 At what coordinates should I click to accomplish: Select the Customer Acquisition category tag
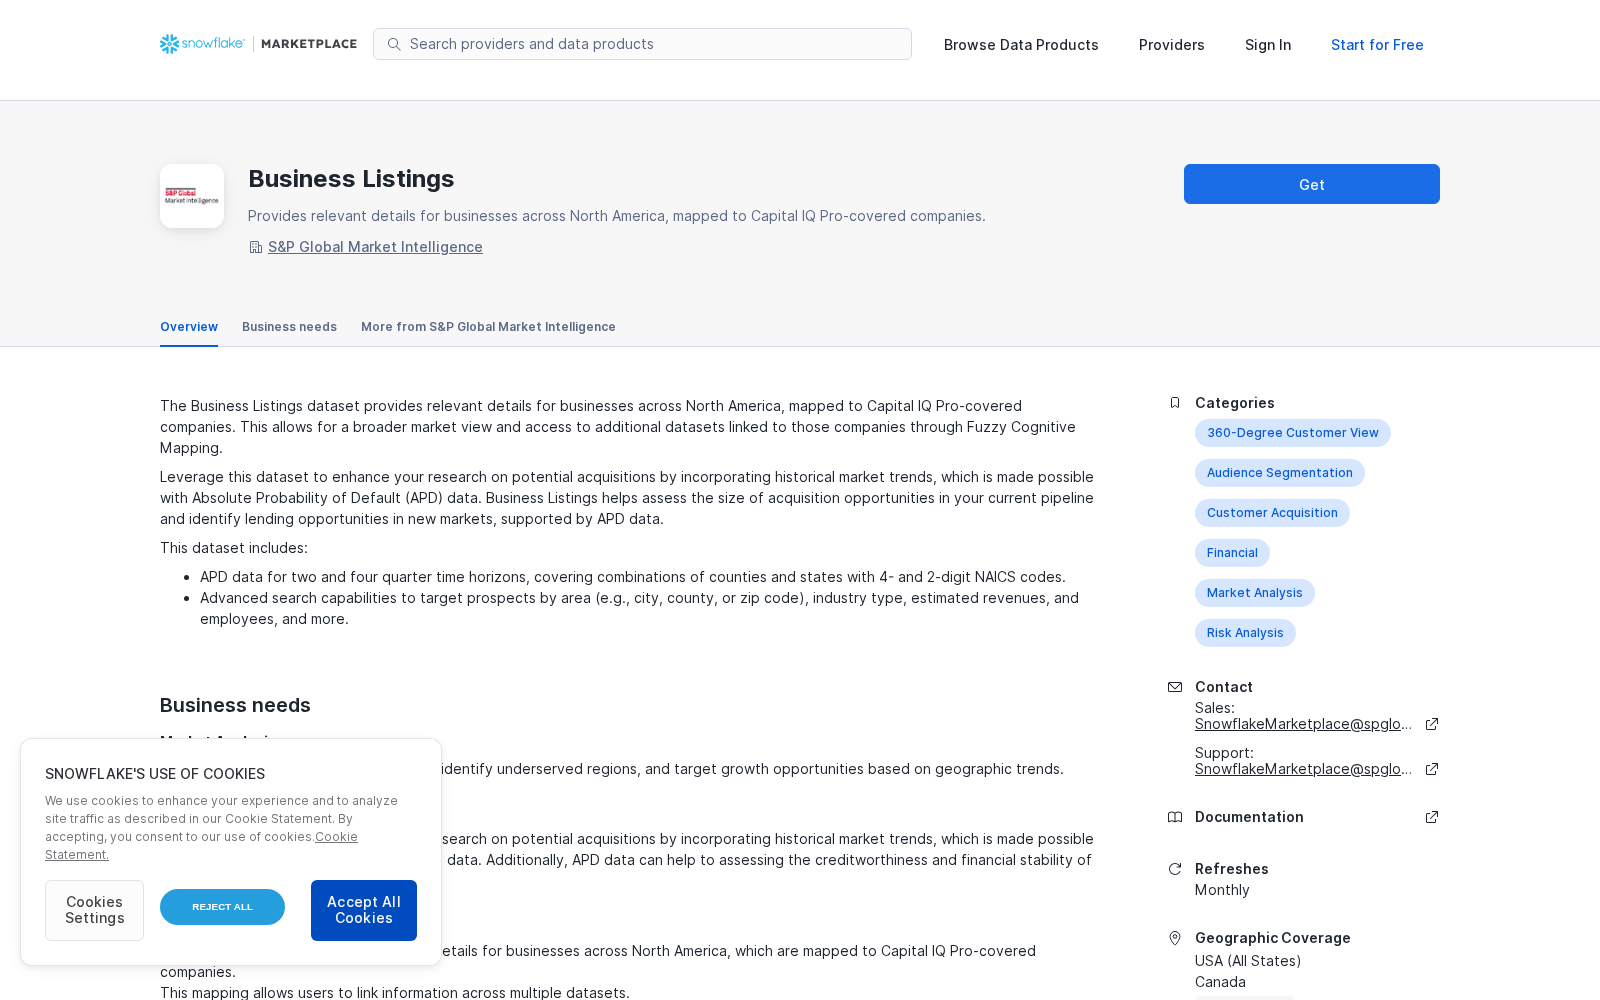(1272, 513)
